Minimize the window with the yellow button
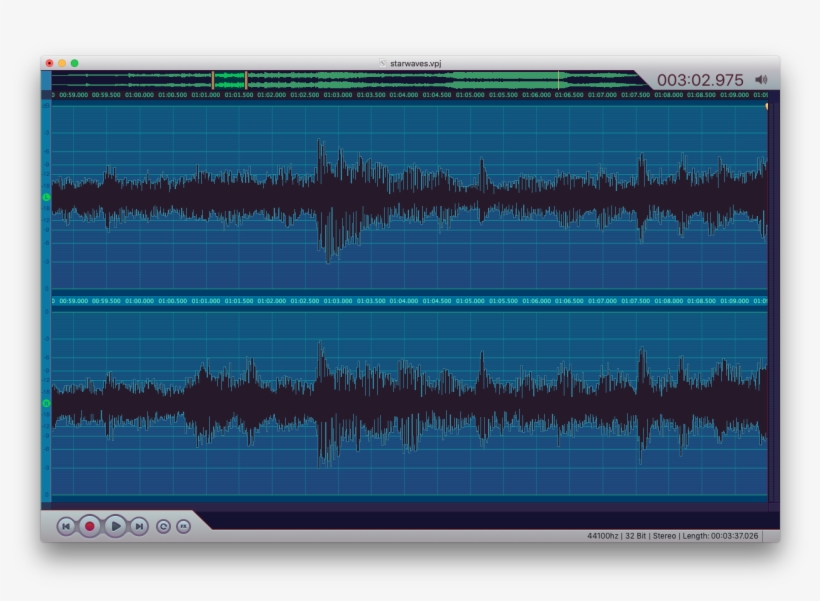This screenshot has height=601, width=820. click(x=62, y=63)
